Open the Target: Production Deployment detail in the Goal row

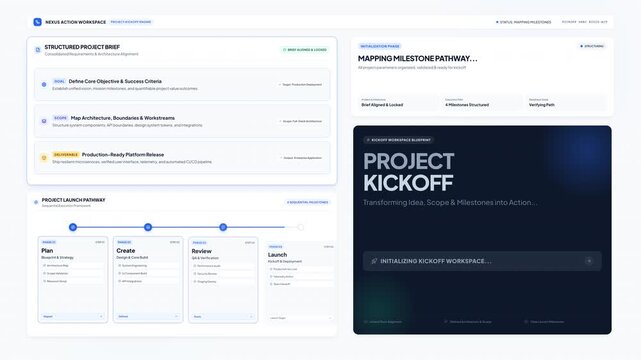[300, 85]
